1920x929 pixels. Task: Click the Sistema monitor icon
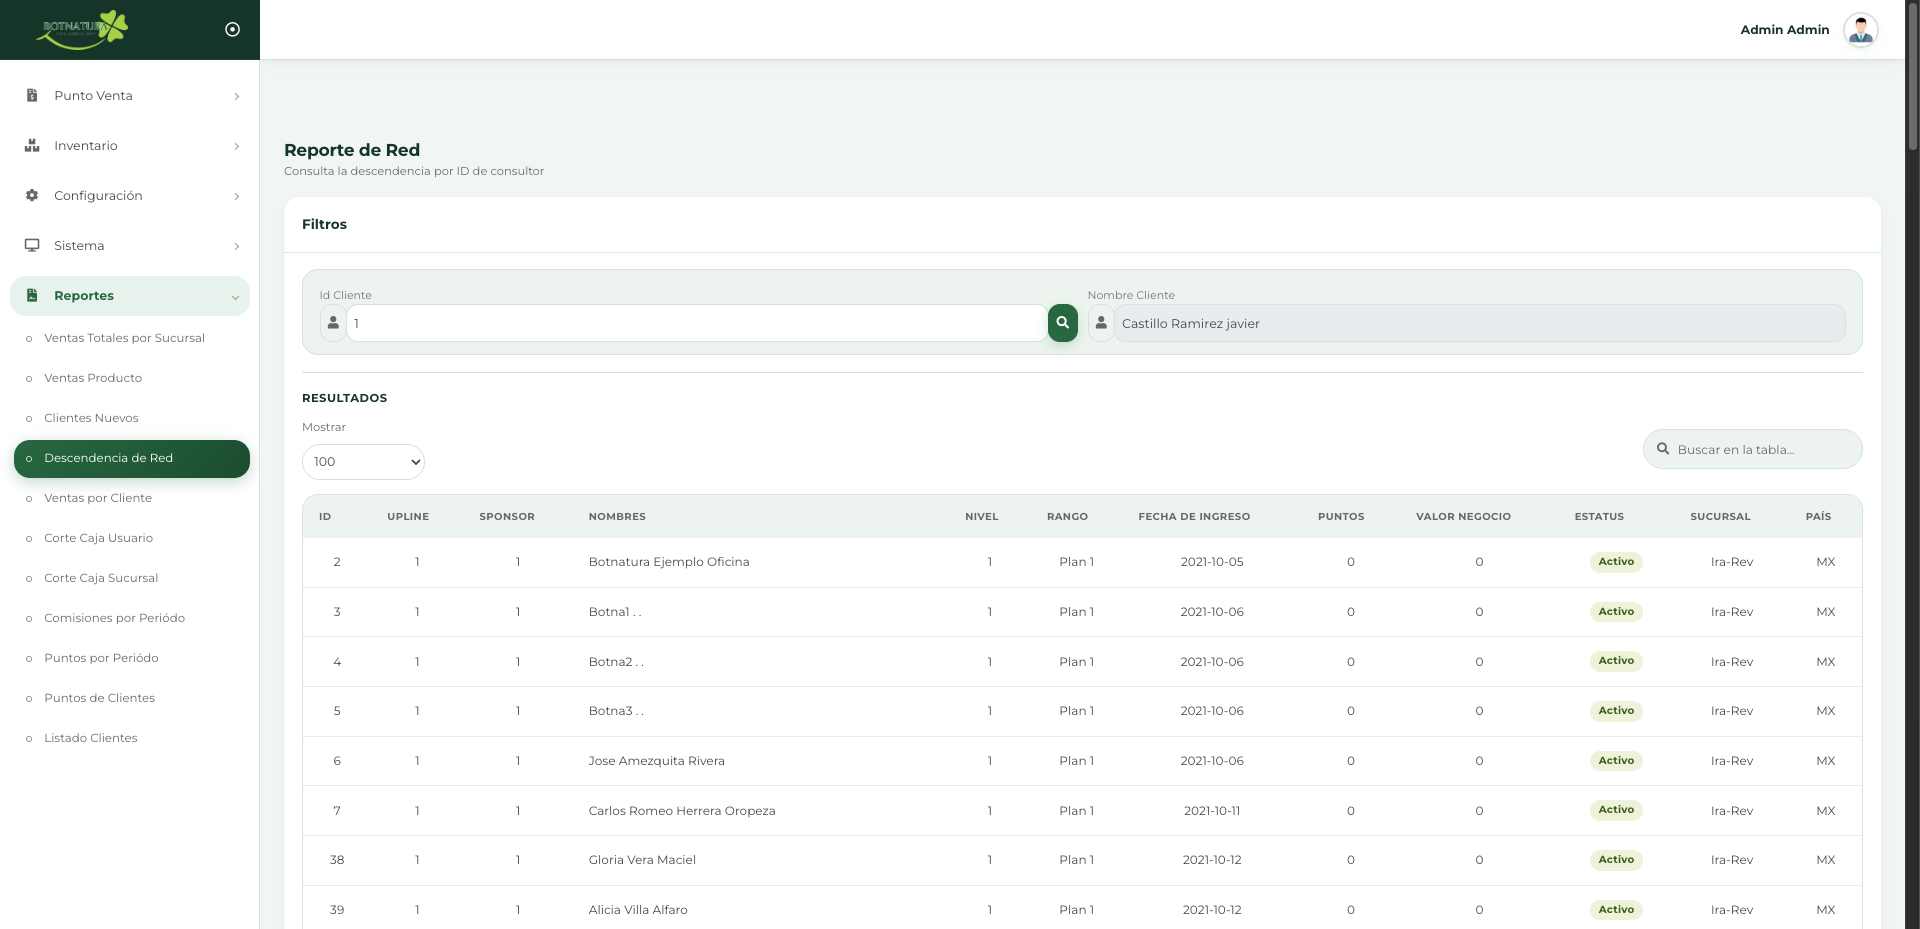pos(32,246)
